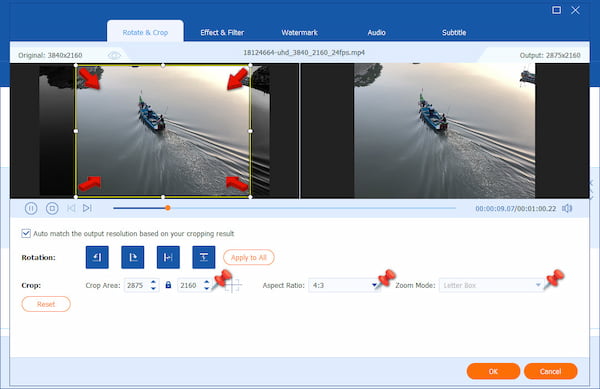Switch to the Rotate & Crop tab
The height and width of the screenshot is (389, 600).
pos(145,33)
